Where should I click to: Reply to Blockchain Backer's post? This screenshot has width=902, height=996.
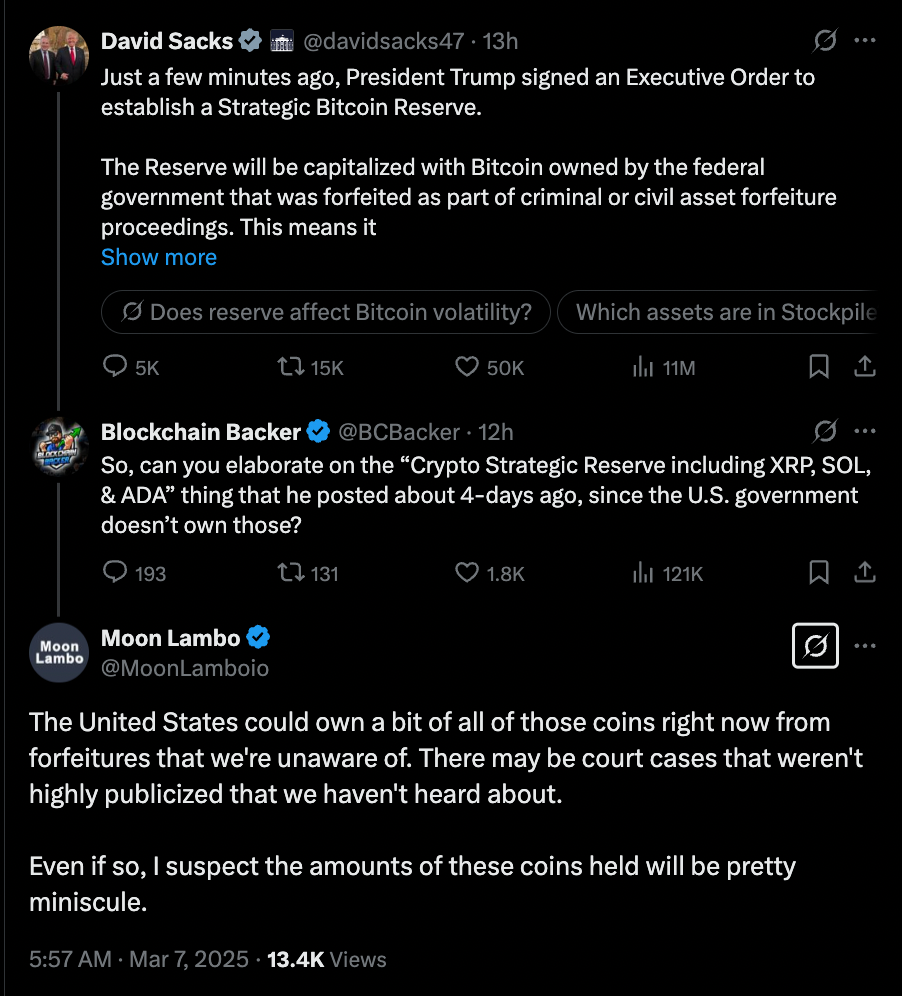[x=118, y=573]
